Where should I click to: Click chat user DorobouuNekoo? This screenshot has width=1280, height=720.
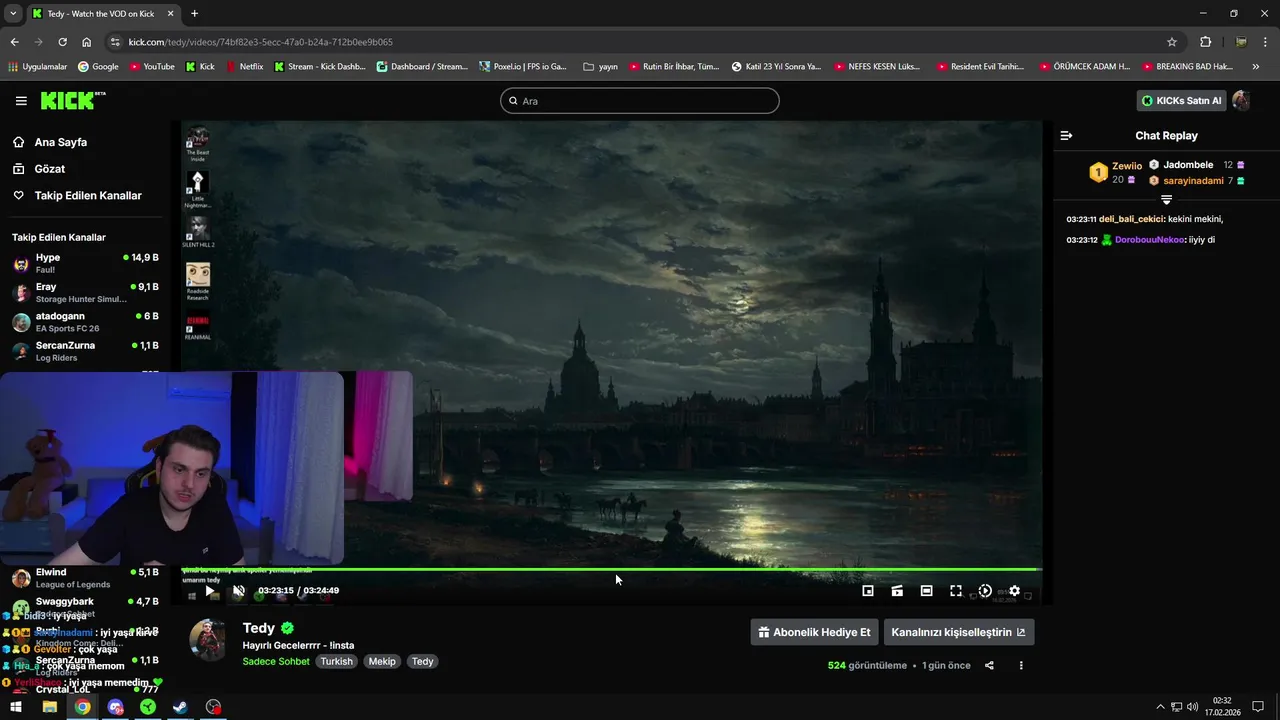coord(1149,240)
